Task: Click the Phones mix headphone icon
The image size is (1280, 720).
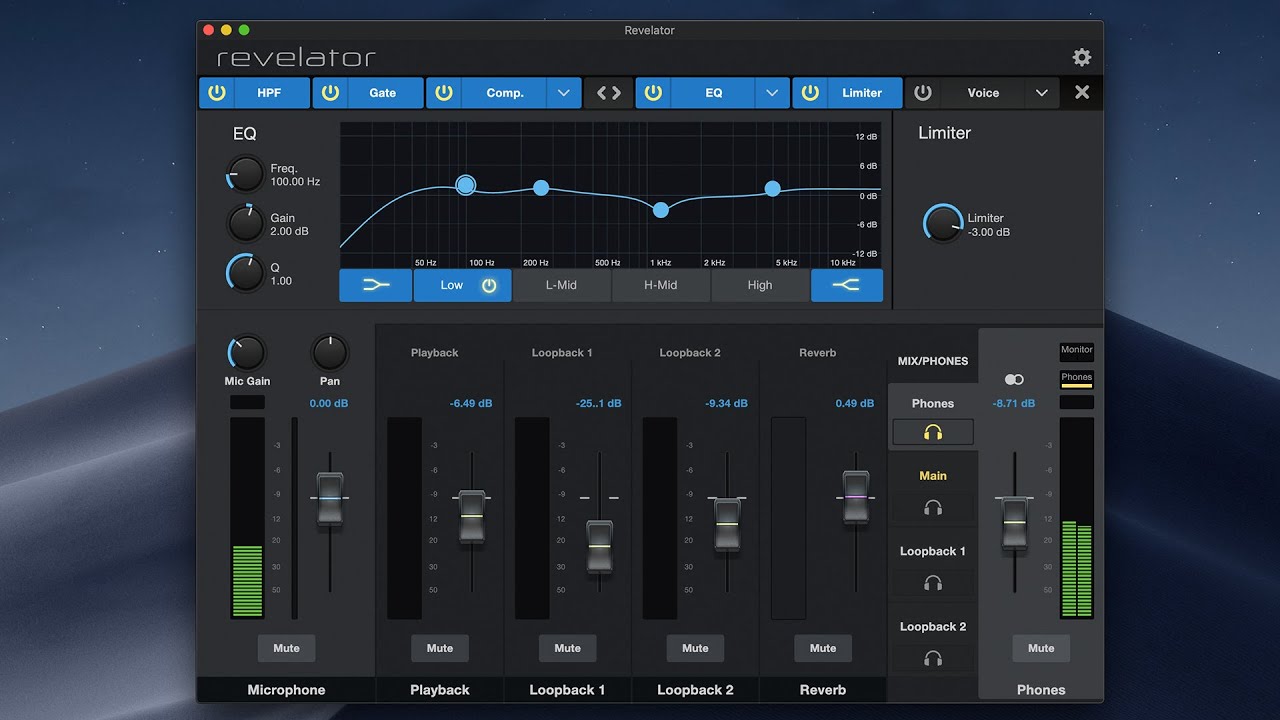Action: 933,432
